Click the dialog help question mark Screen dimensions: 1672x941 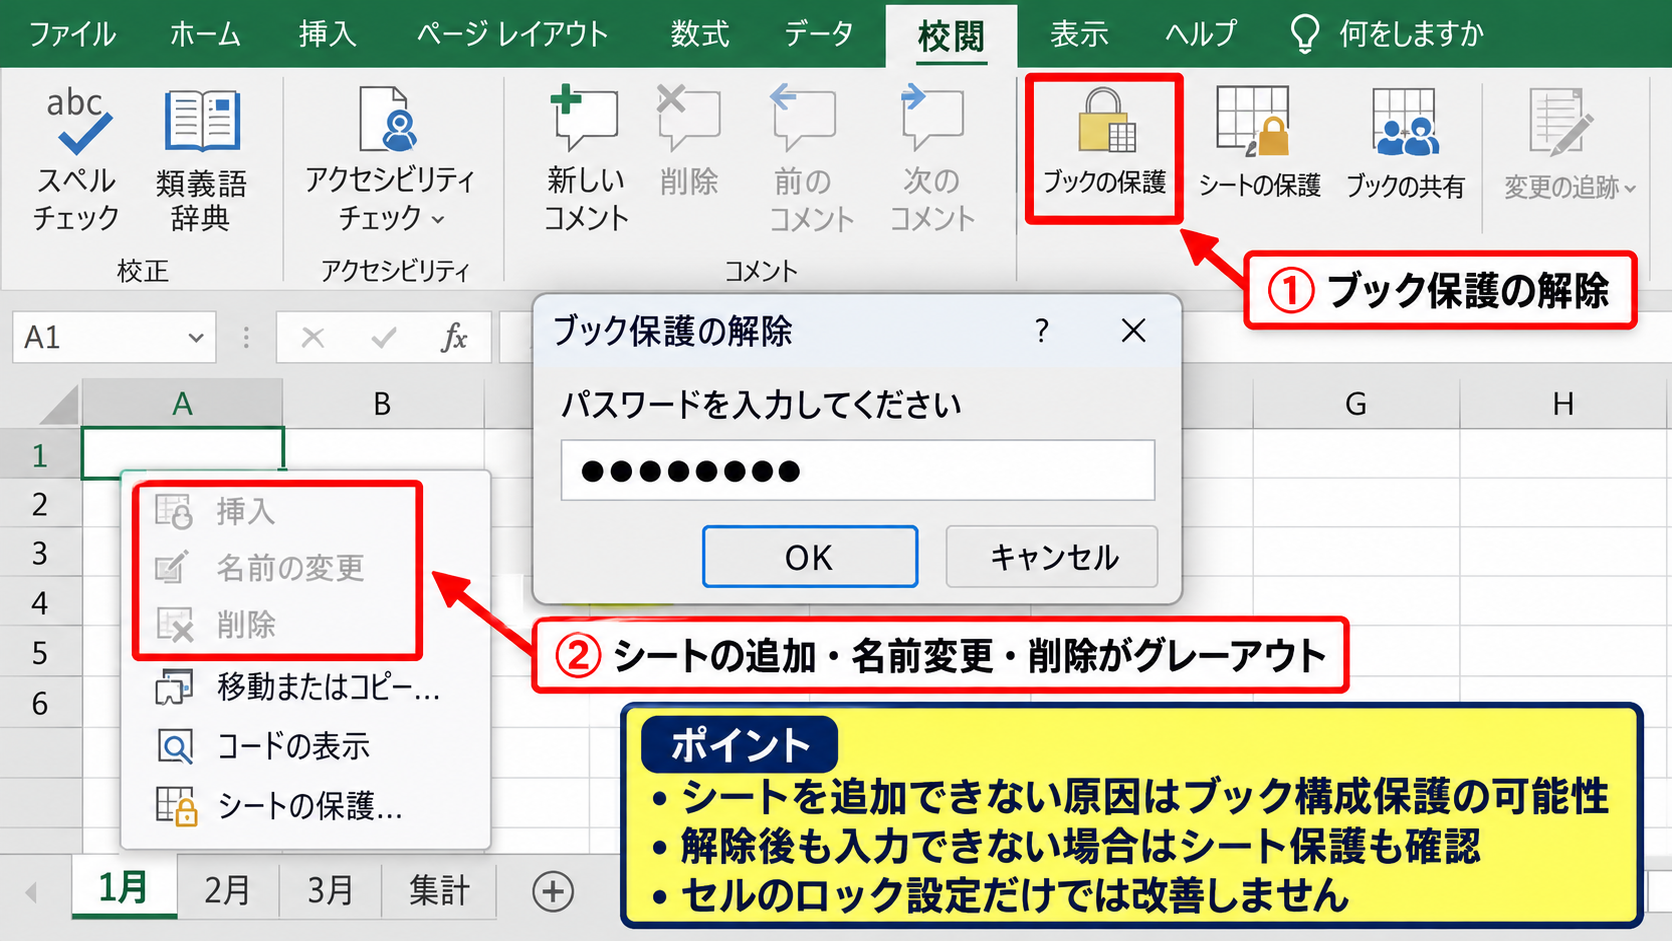(1042, 331)
